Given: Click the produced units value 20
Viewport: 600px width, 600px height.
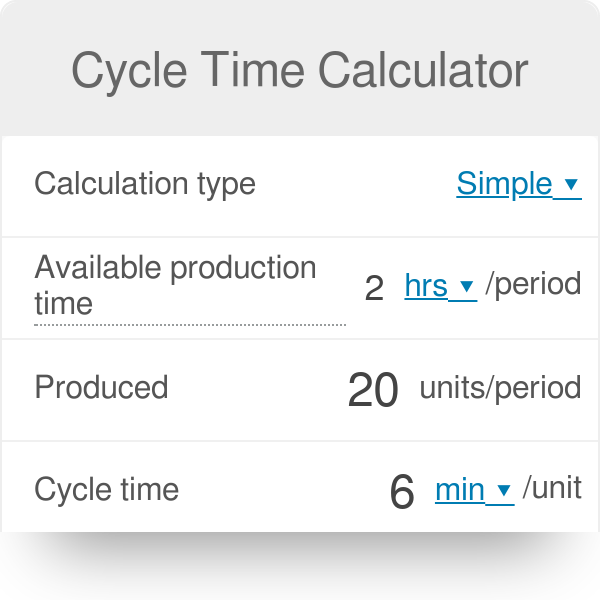Looking at the screenshot, I should click(x=373, y=390).
